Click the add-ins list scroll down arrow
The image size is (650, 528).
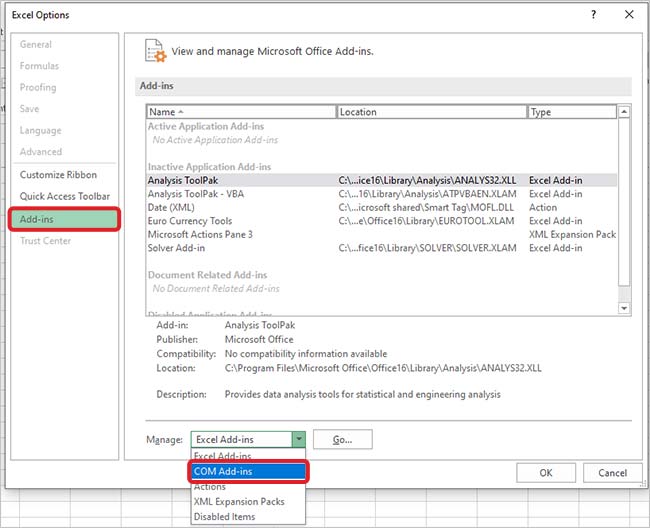pos(624,308)
